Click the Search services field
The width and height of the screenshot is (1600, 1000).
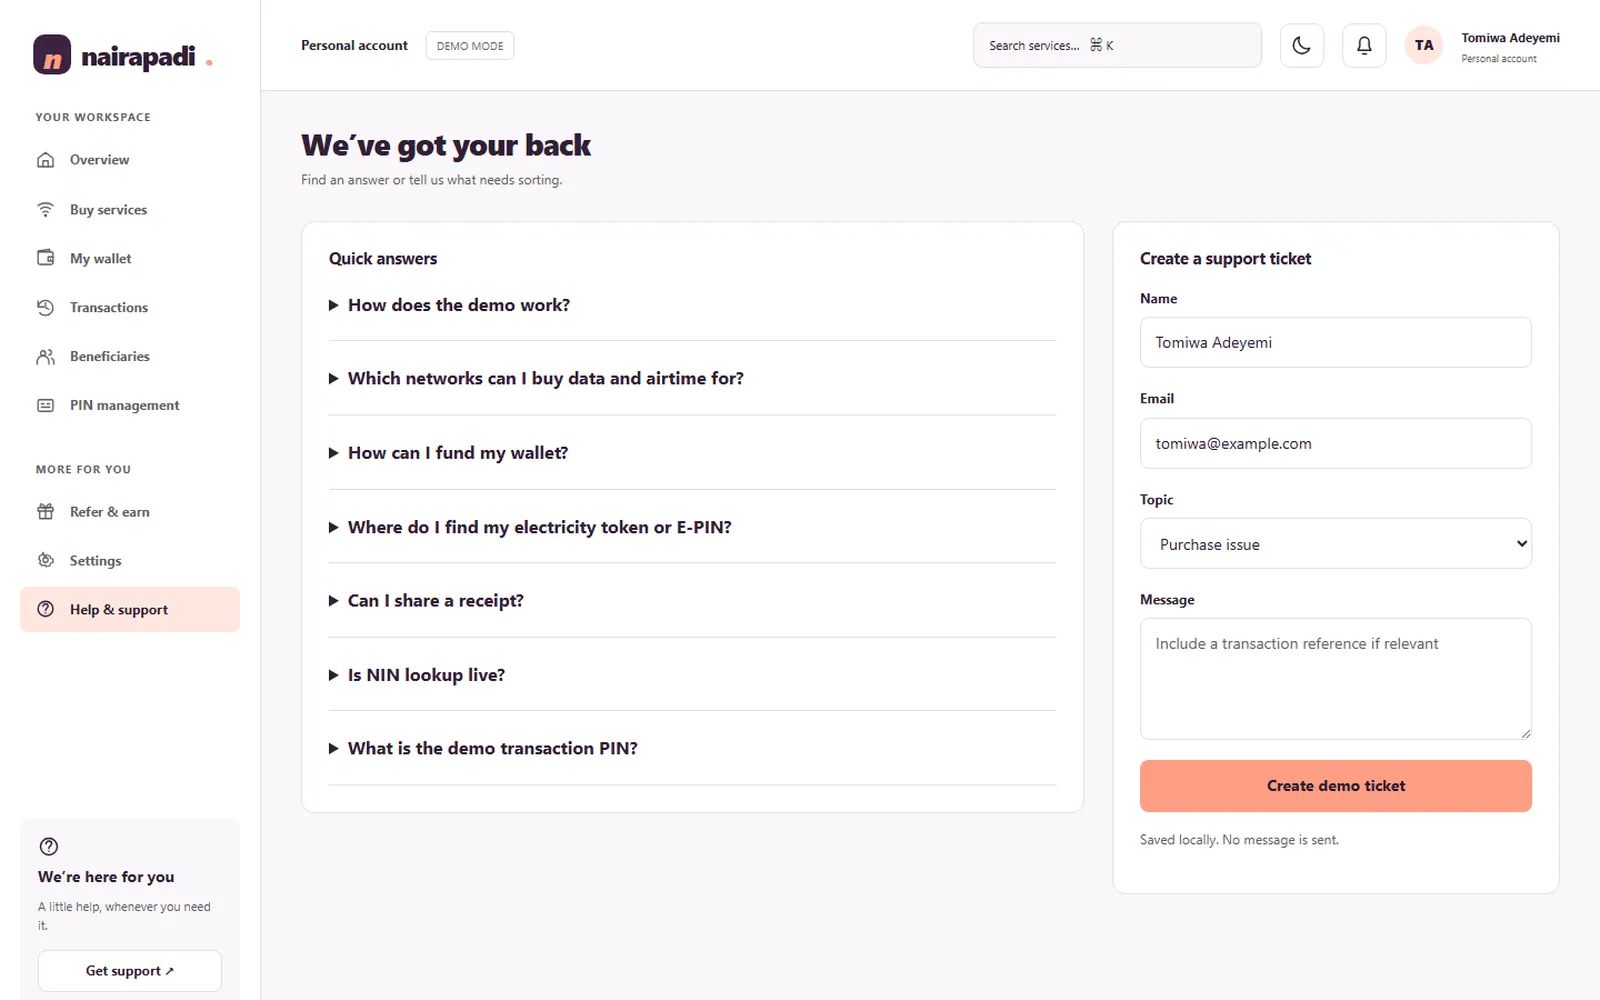click(1117, 45)
